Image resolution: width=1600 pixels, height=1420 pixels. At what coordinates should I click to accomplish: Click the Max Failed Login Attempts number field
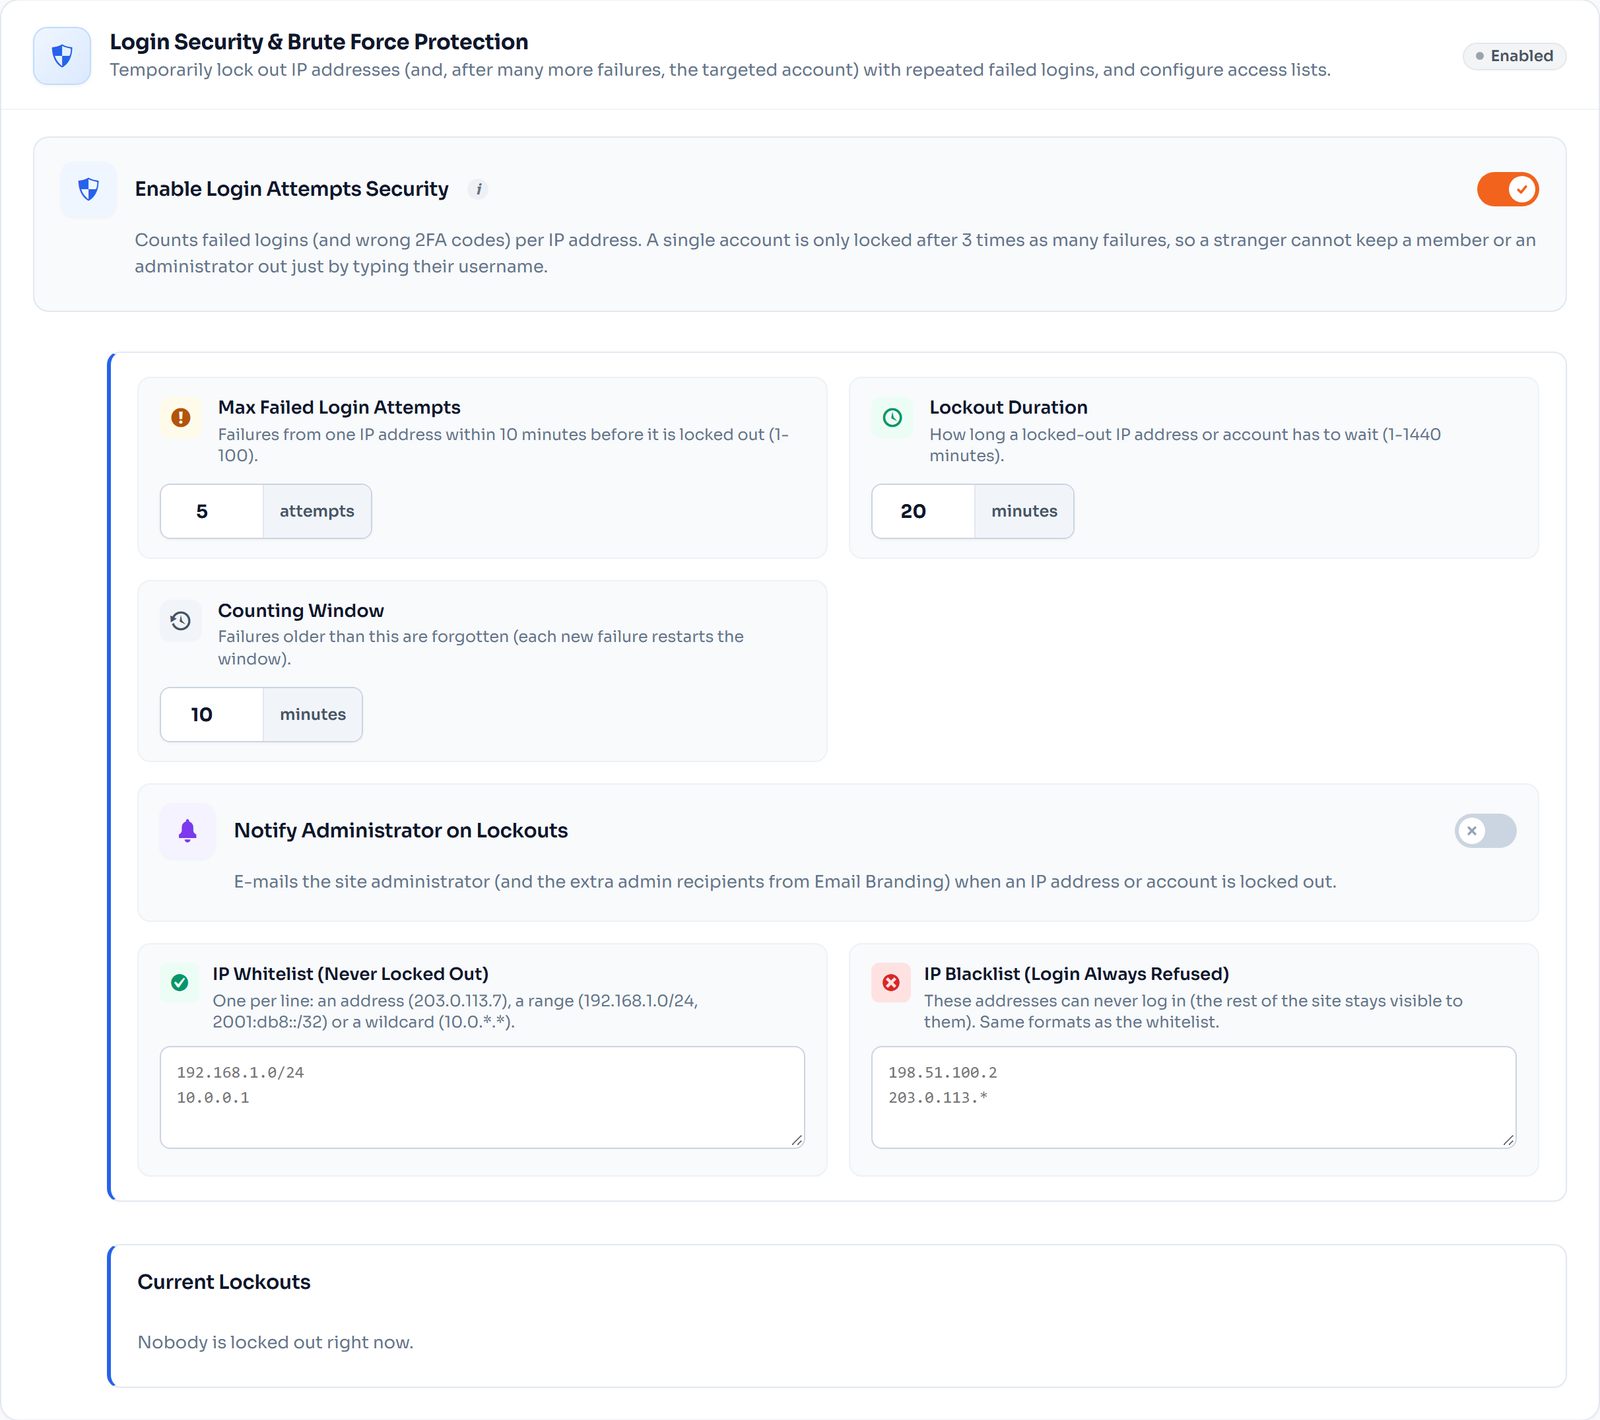point(212,511)
